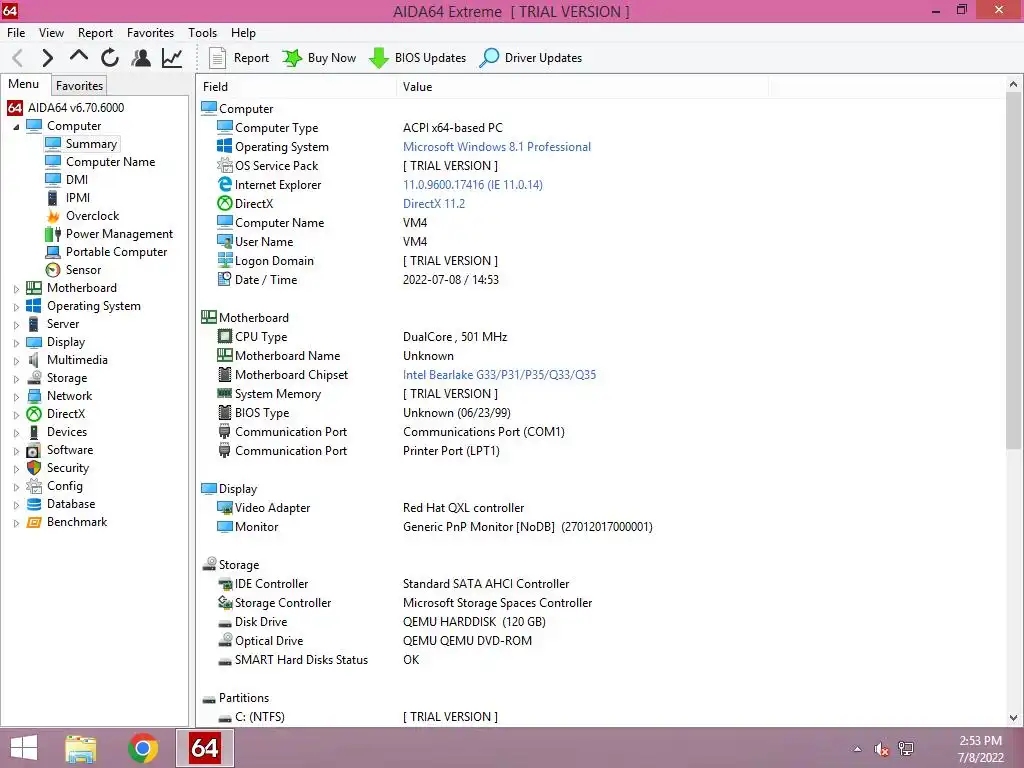Click the Software icon in the tree

click(34, 451)
